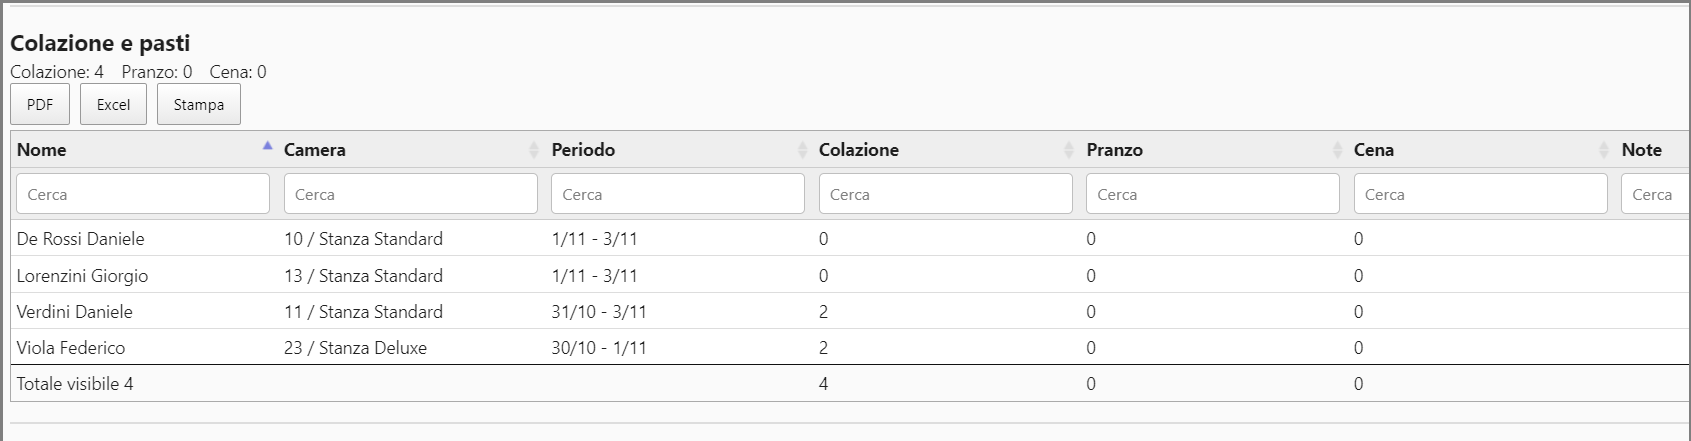Focus the Camera search field
The height and width of the screenshot is (441, 1691).
[x=410, y=194]
